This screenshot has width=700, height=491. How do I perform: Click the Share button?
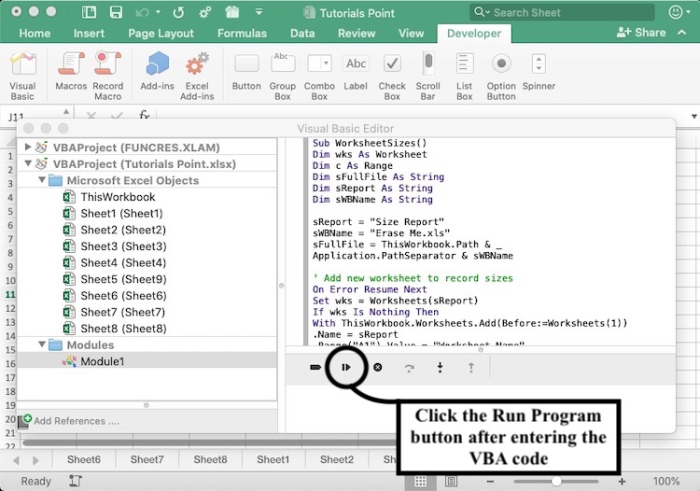pyautogui.click(x=641, y=32)
